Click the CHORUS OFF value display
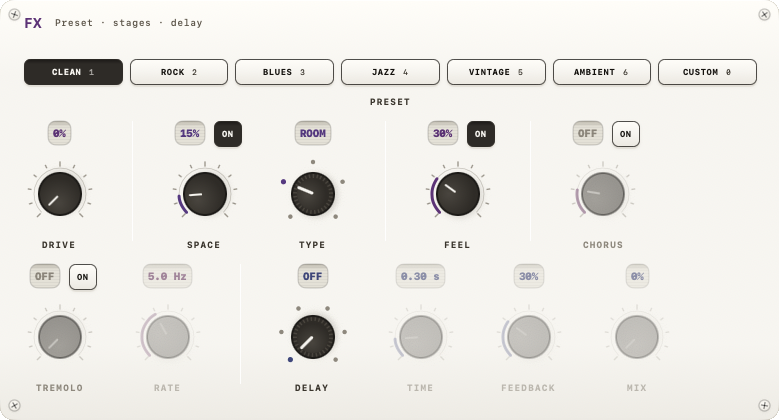Viewport: 779px width, 420px height. click(587, 133)
